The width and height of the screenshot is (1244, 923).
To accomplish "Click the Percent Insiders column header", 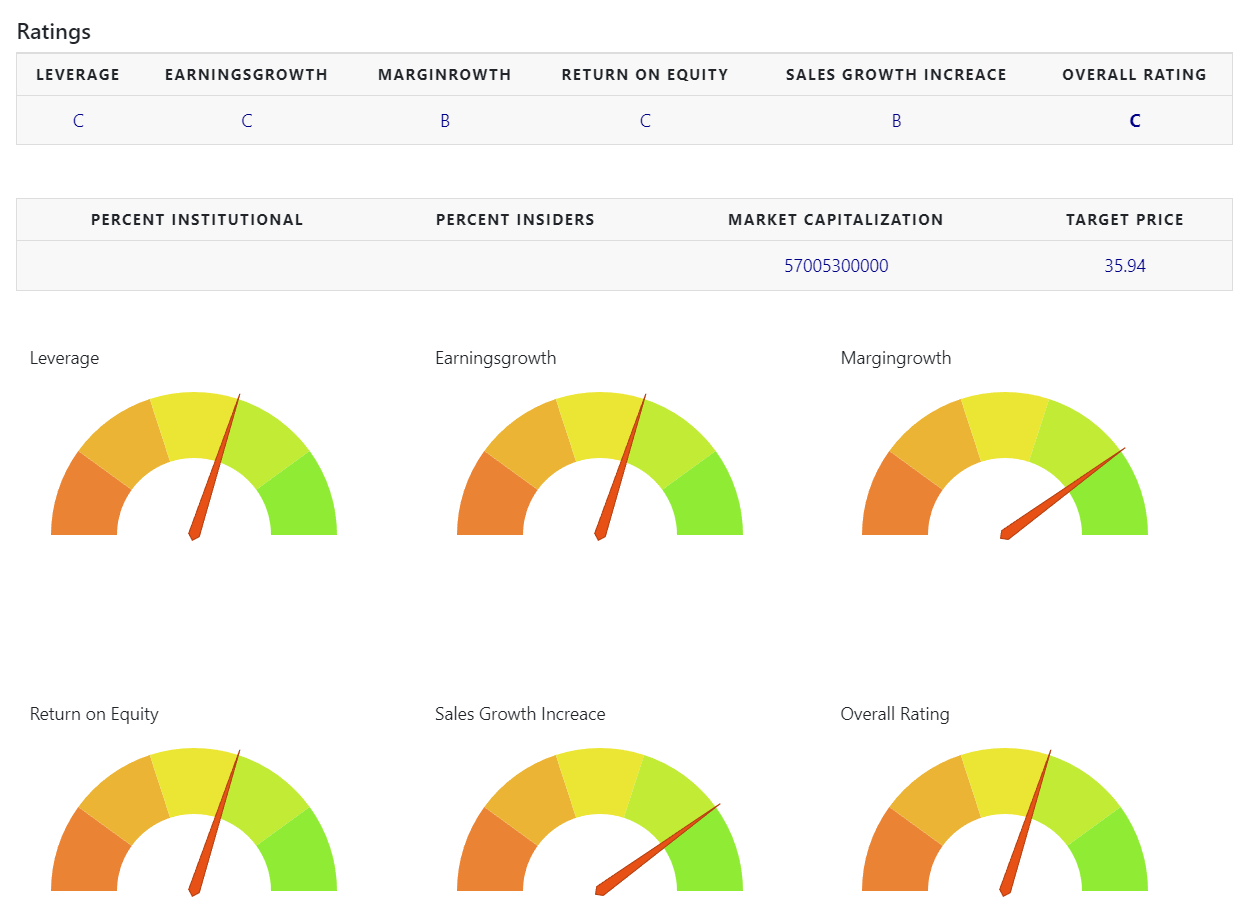I will click(x=515, y=220).
